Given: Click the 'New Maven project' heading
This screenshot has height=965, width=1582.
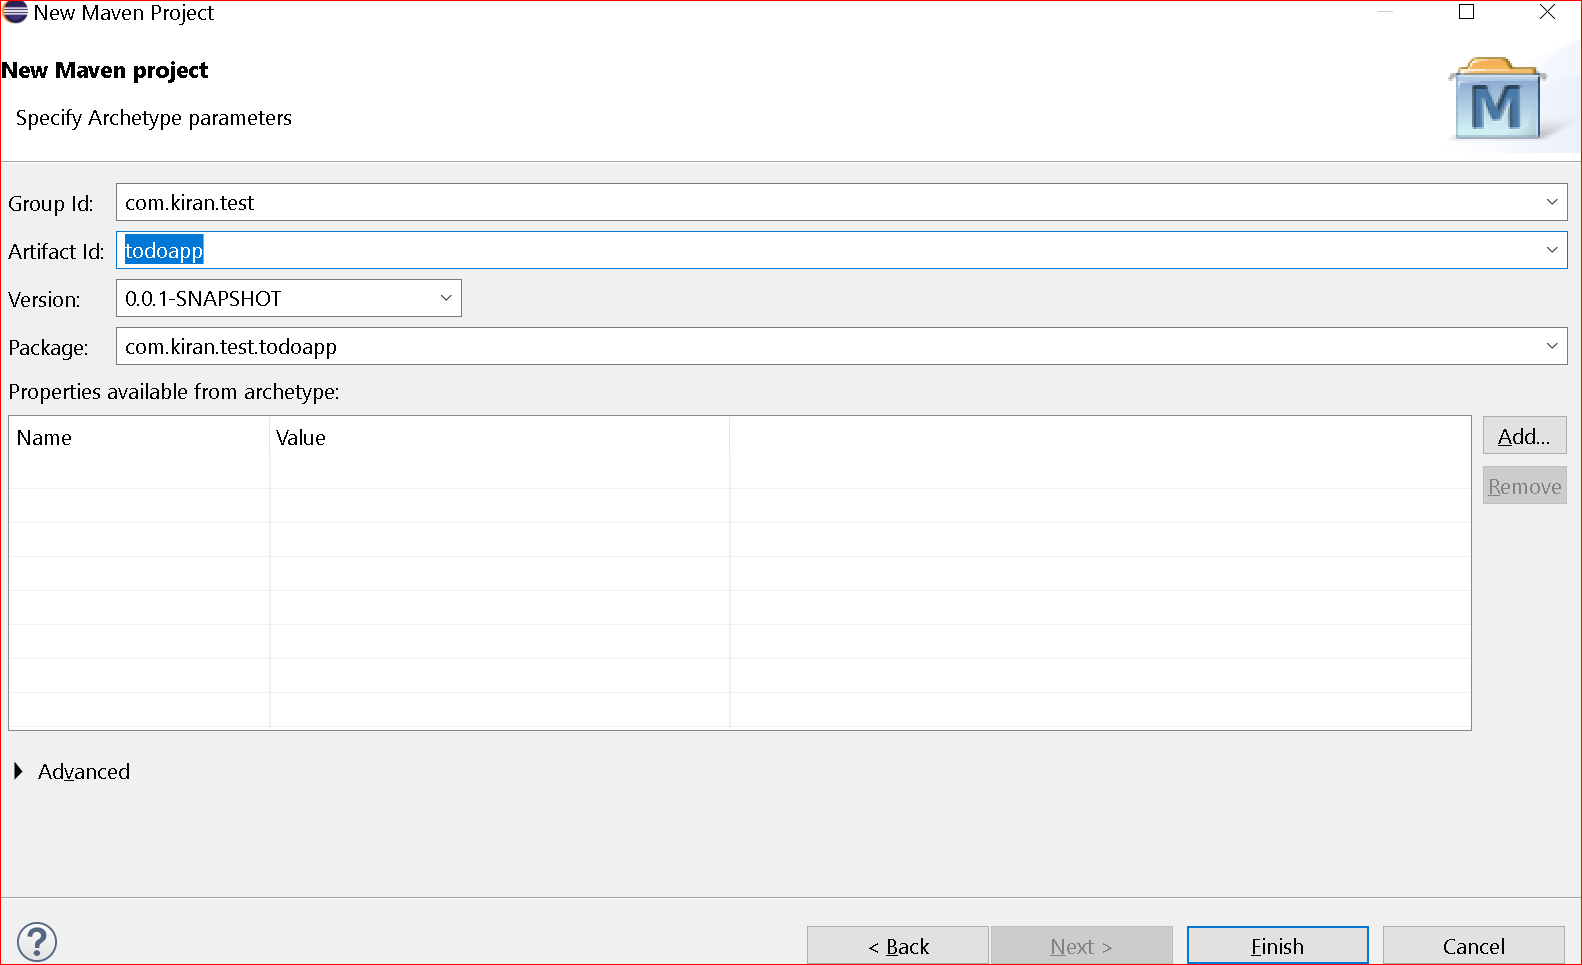Looking at the screenshot, I should 105,70.
